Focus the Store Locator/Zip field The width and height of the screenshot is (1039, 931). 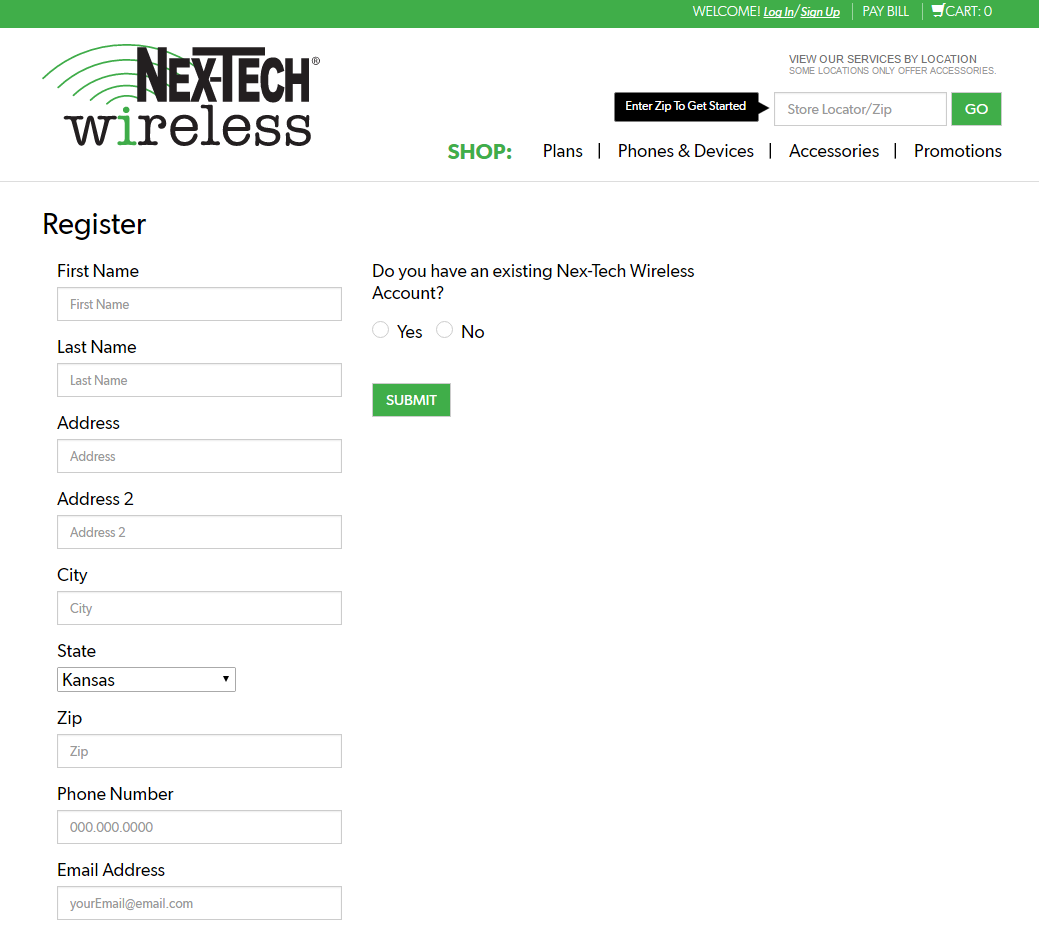tap(860, 109)
